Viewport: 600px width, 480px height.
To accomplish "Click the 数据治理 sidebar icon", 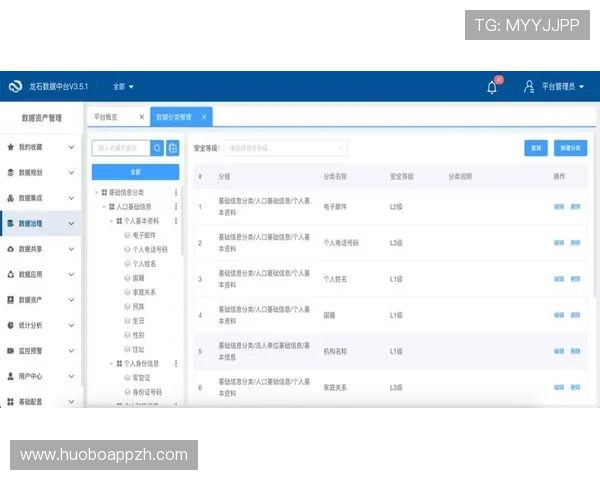I will point(11,224).
